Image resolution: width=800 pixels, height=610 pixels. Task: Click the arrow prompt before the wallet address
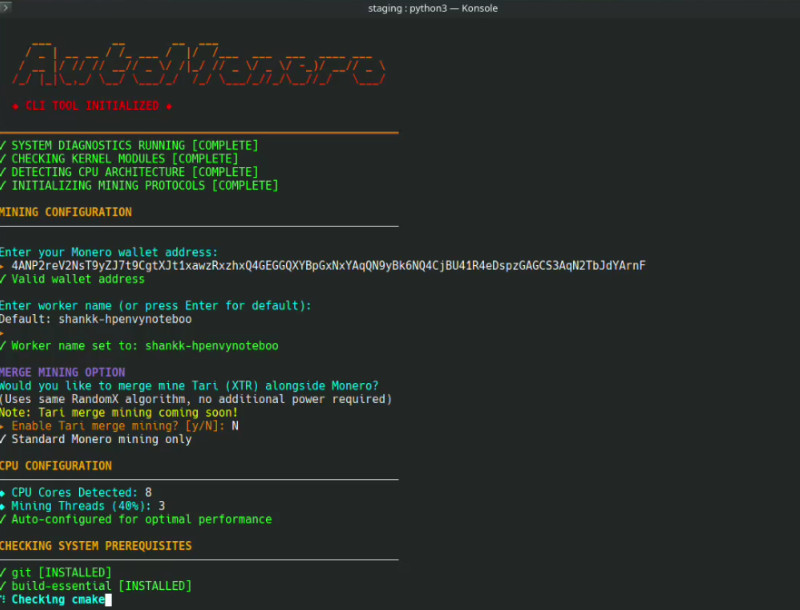[3, 266]
